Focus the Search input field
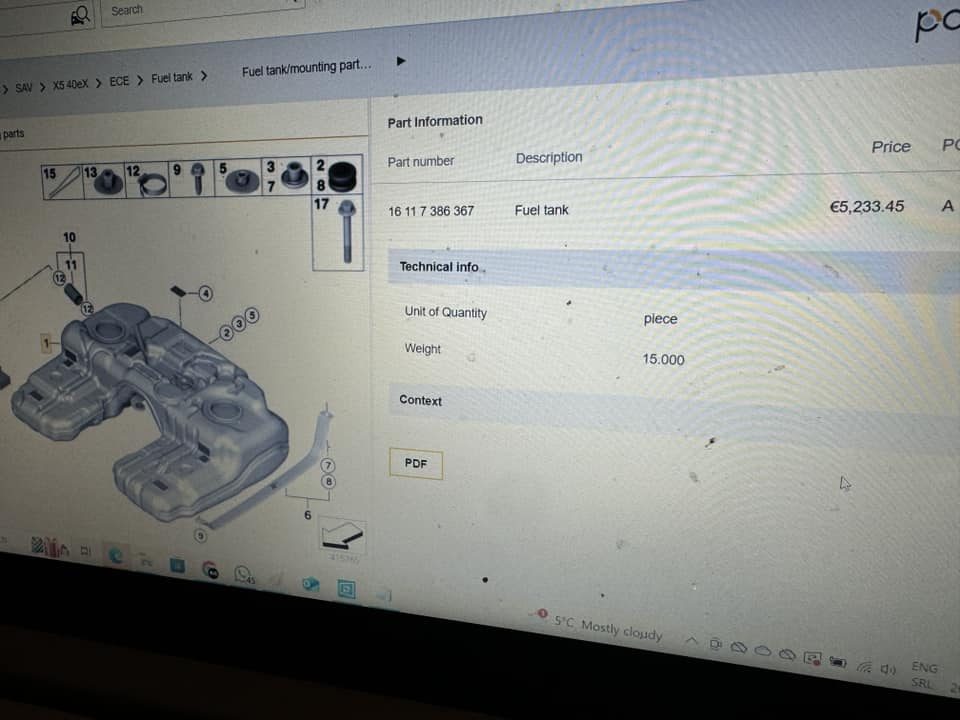 [202, 10]
